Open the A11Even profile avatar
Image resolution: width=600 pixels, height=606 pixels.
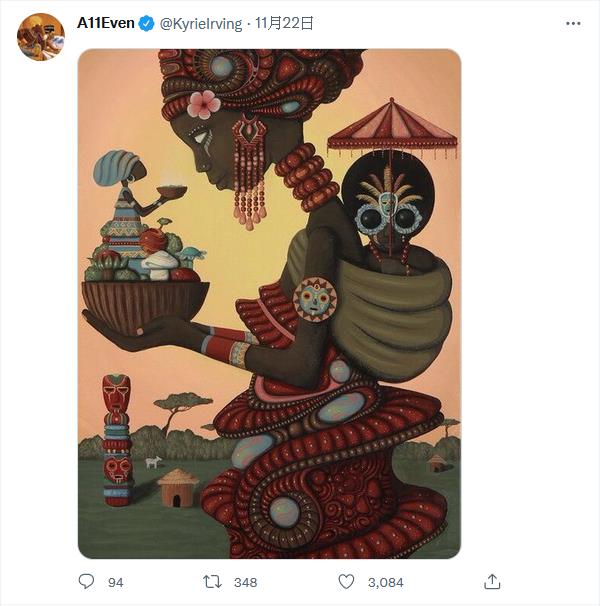pos(41,37)
